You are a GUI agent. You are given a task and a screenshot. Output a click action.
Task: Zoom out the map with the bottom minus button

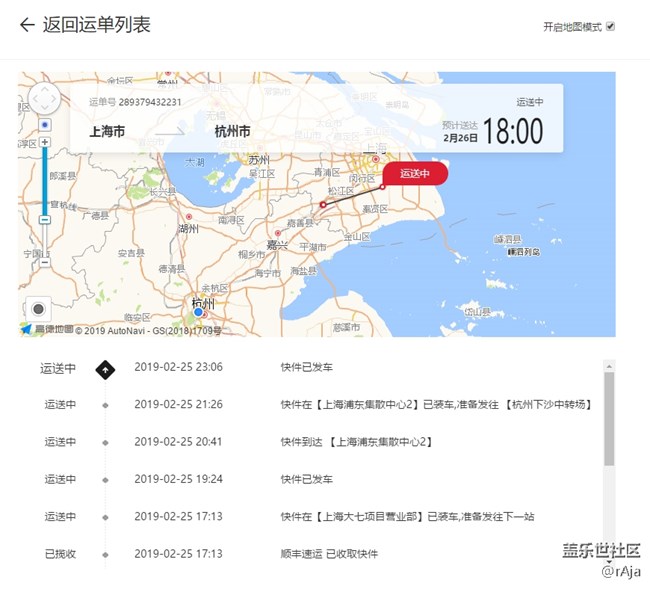[x=45, y=262]
